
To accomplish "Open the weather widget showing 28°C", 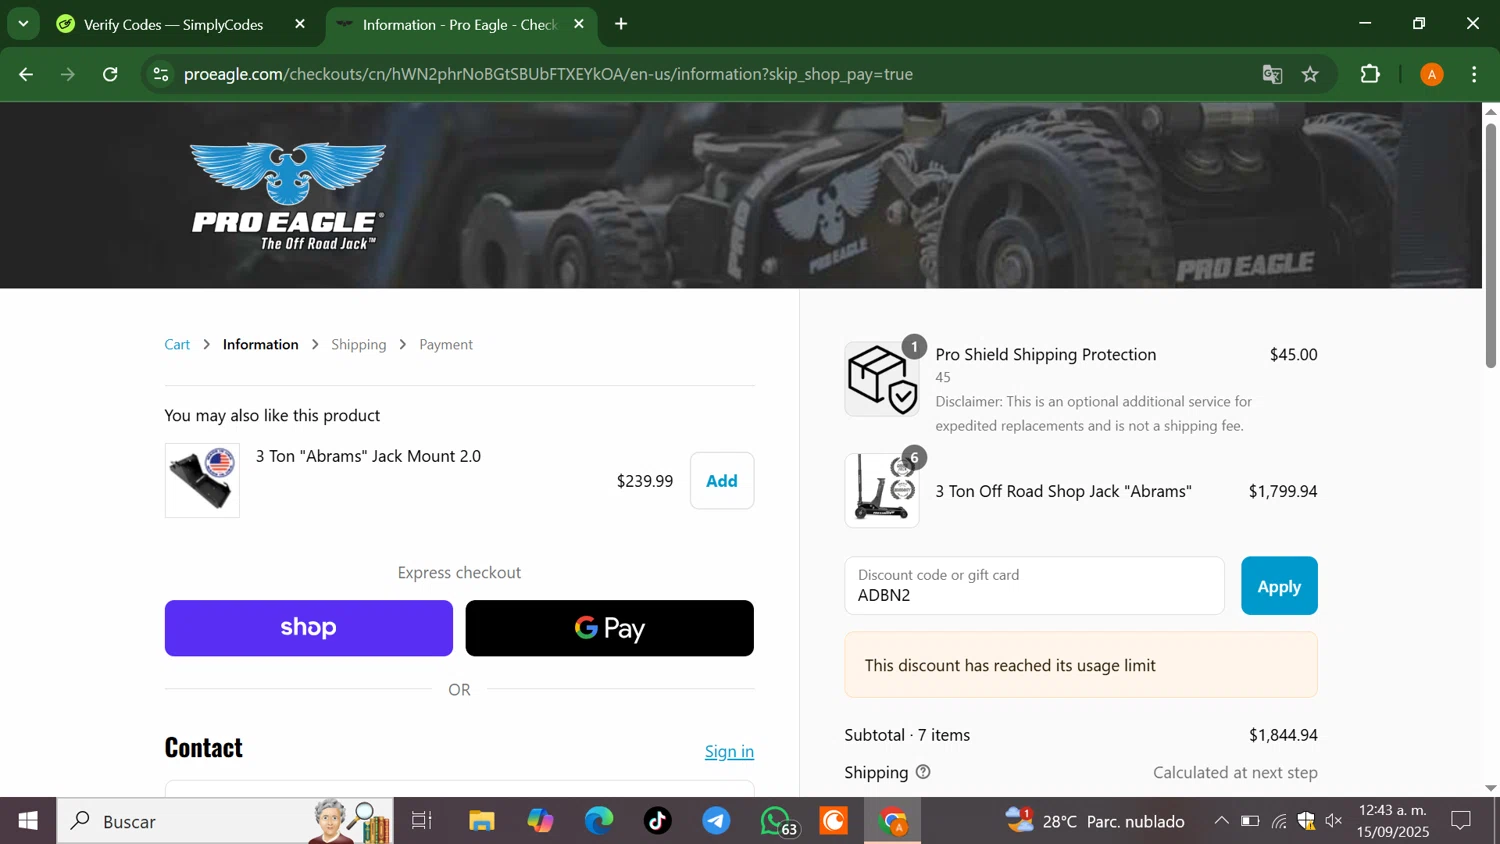I will pos(1095,821).
